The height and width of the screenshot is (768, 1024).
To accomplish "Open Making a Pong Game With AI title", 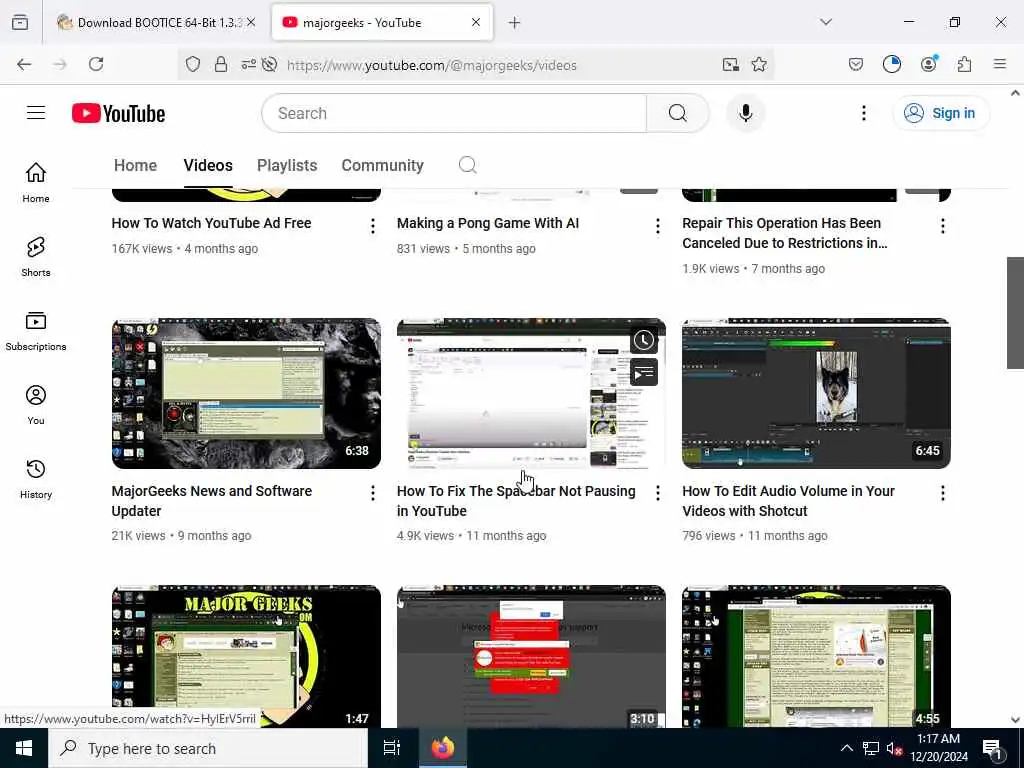I will click(488, 223).
